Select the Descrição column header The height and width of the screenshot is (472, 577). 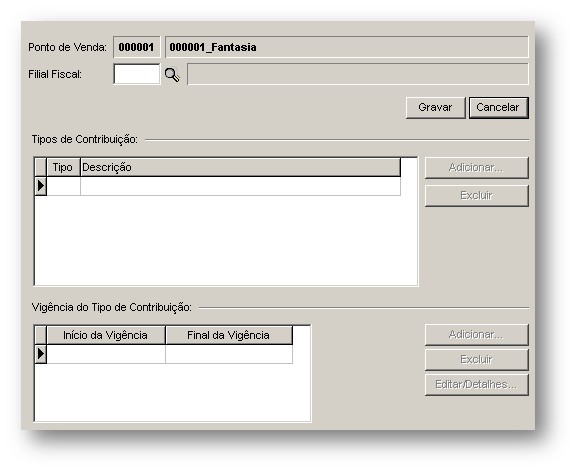coord(240,167)
